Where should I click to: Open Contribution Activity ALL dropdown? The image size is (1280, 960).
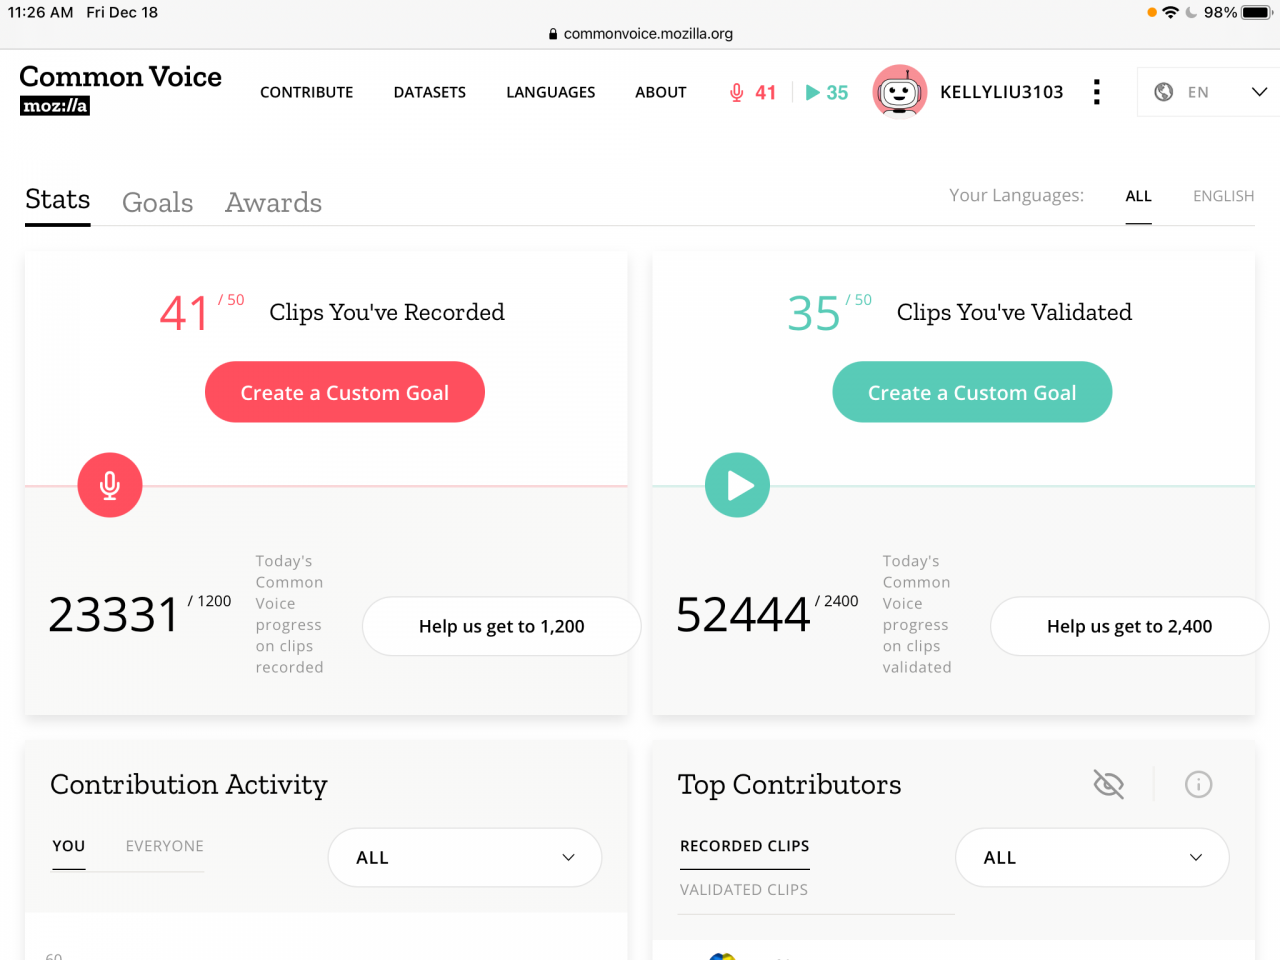[x=465, y=857]
